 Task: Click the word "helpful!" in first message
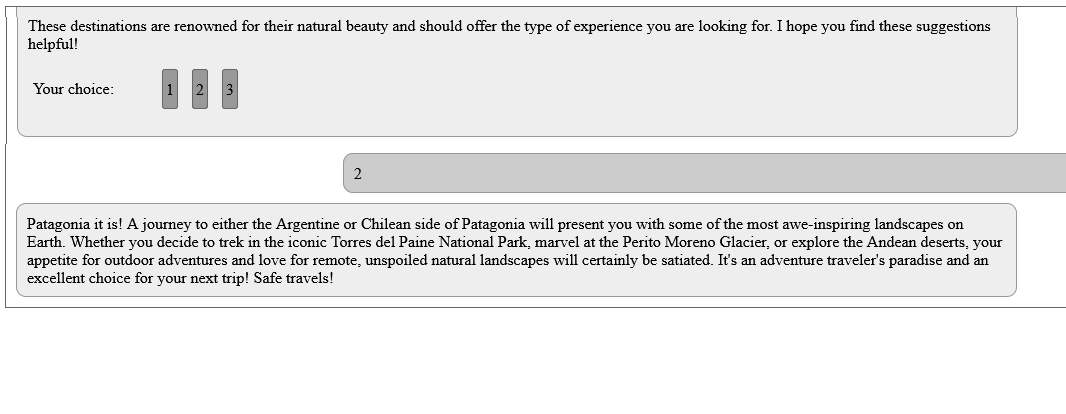tap(52, 44)
